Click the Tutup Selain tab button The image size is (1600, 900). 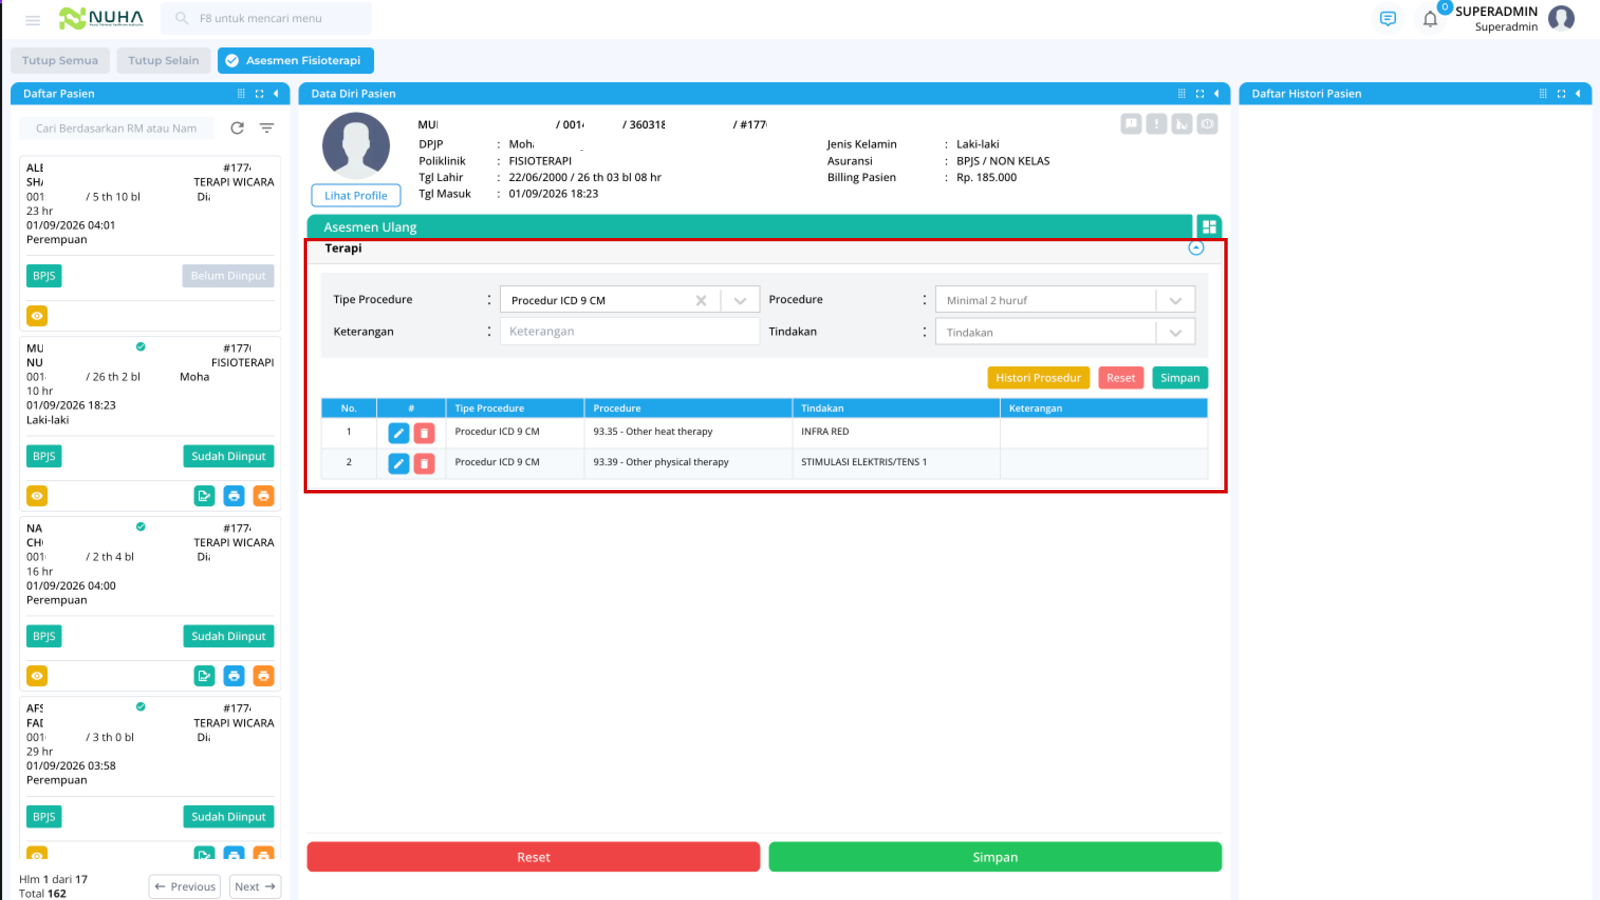click(x=164, y=61)
